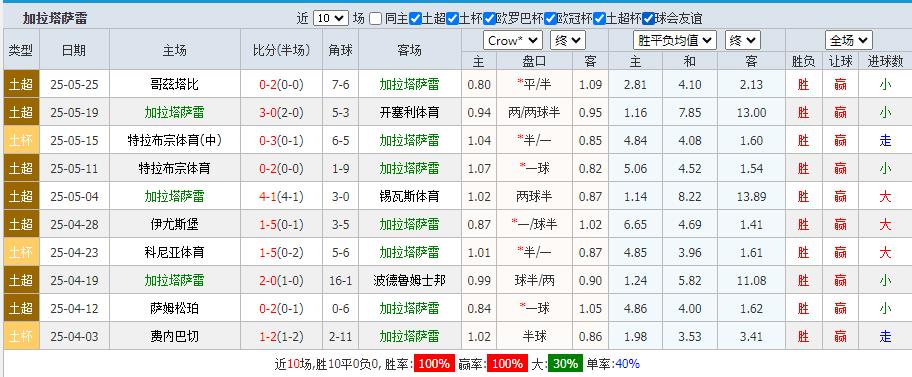Click the 走 result for 25-05-15
This screenshot has width=912, height=377.
click(x=885, y=140)
